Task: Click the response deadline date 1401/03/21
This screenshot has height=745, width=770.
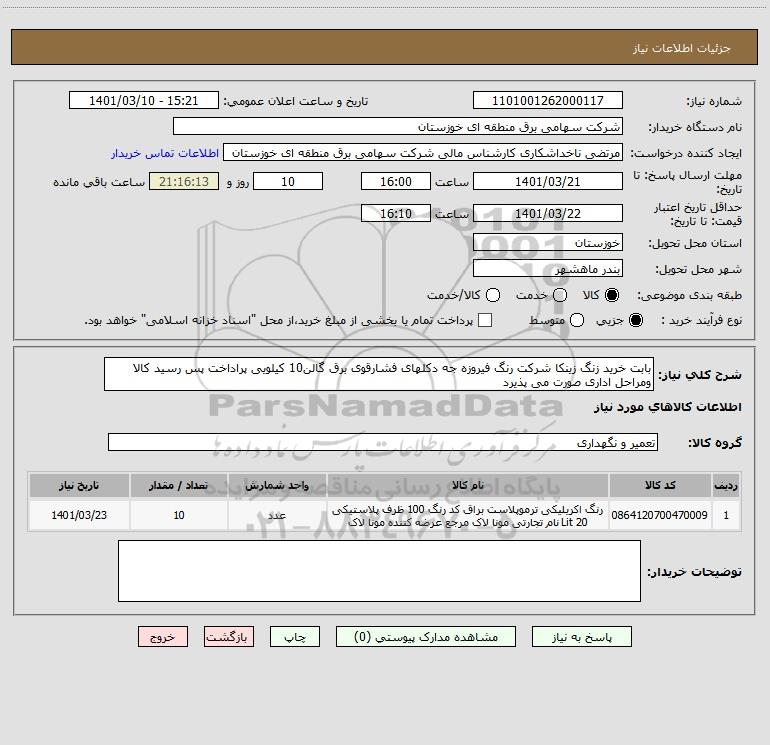Action: [548, 181]
